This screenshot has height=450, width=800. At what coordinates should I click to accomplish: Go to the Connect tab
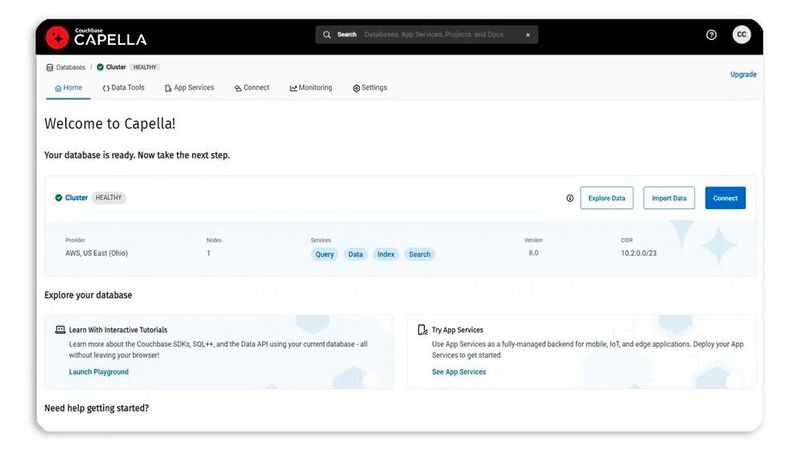click(252, 88)
